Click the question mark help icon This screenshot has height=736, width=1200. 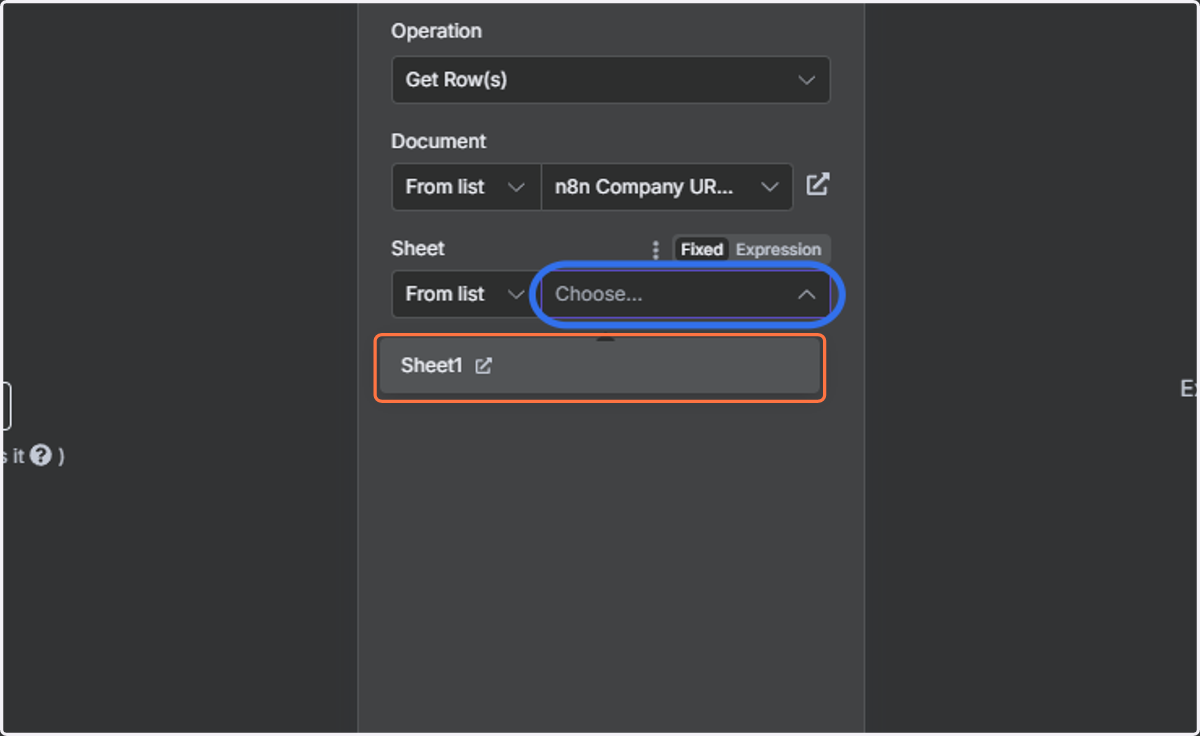(40, 456)
